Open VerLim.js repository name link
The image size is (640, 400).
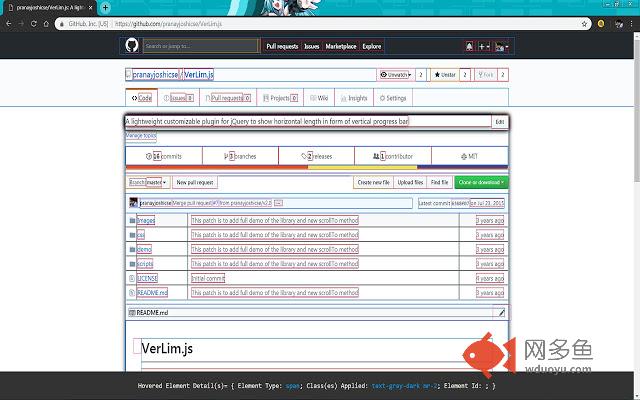pyautogui.click(x=199, y=75)
